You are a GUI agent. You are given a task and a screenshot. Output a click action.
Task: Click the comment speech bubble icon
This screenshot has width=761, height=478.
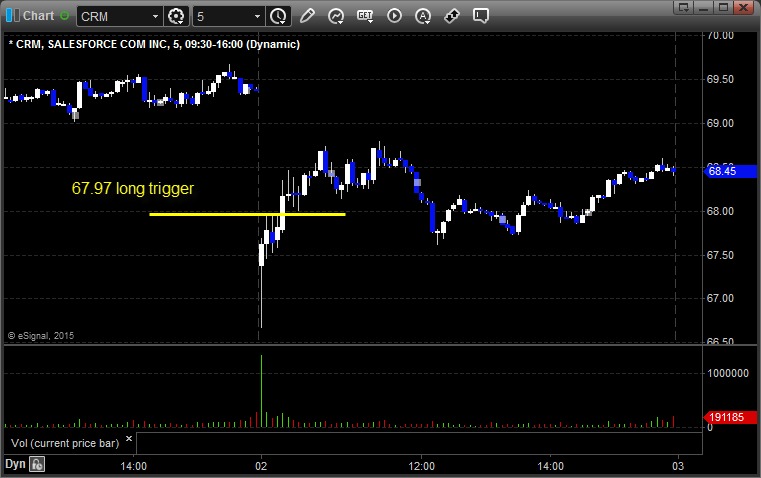pyautogui.click(x=481, y=16)
